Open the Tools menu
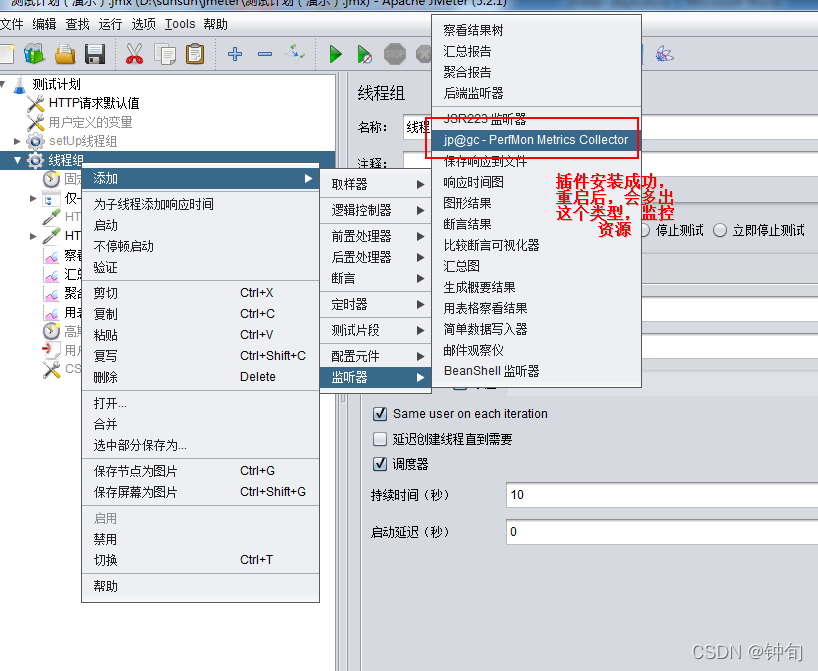This screenshot has height=671, width=818. [180, 25]
